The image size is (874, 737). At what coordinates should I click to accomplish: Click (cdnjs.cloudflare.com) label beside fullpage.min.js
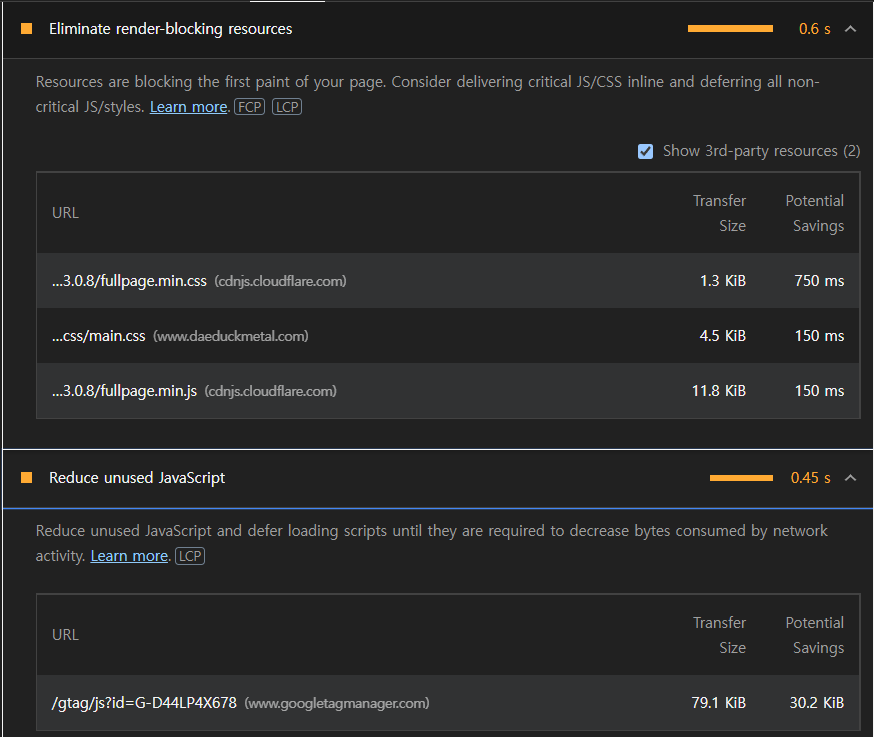coord(270,391)
